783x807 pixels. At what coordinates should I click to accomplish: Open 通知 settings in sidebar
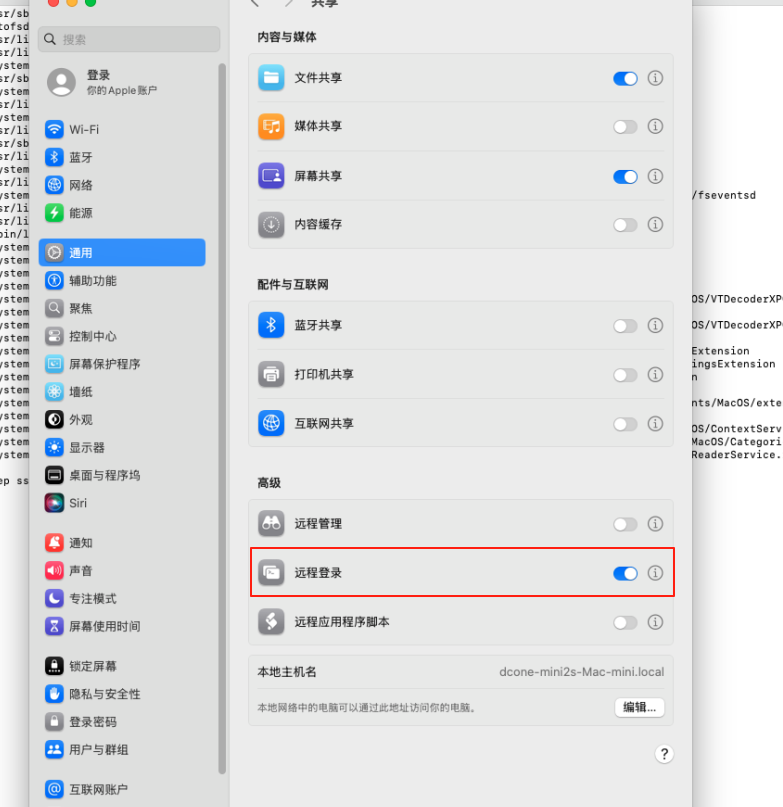click(122, 542)
